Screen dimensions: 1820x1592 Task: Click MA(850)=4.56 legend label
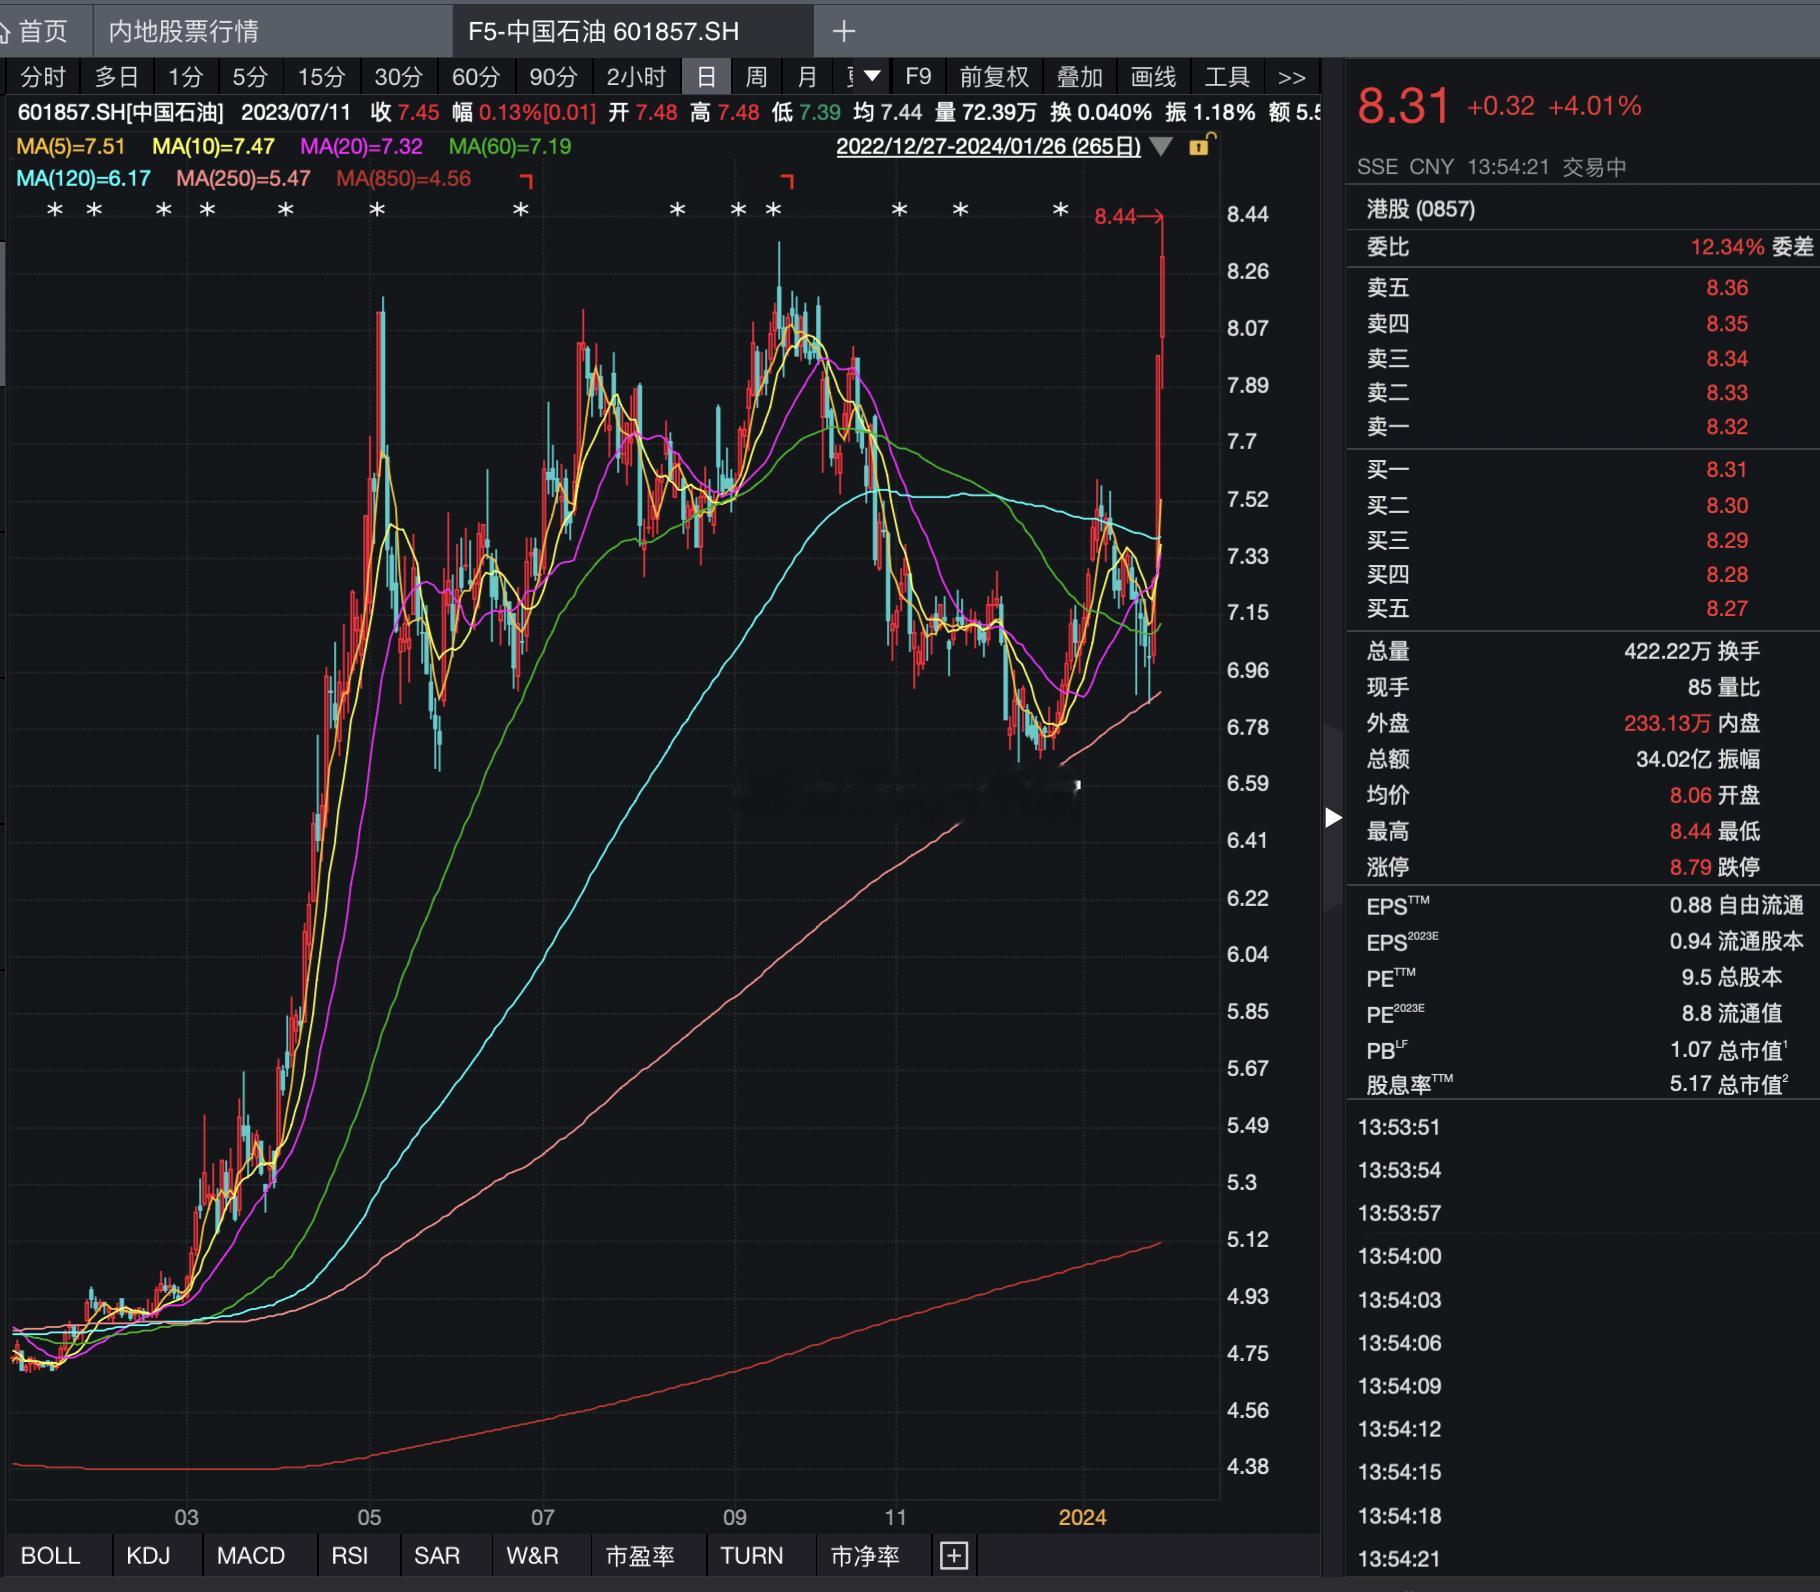[403, 179]
